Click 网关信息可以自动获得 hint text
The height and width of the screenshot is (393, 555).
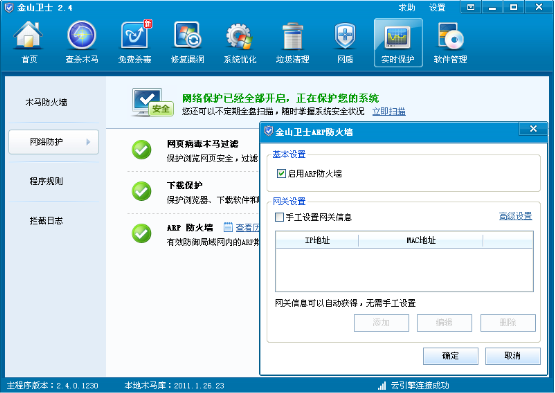[345, 303]
